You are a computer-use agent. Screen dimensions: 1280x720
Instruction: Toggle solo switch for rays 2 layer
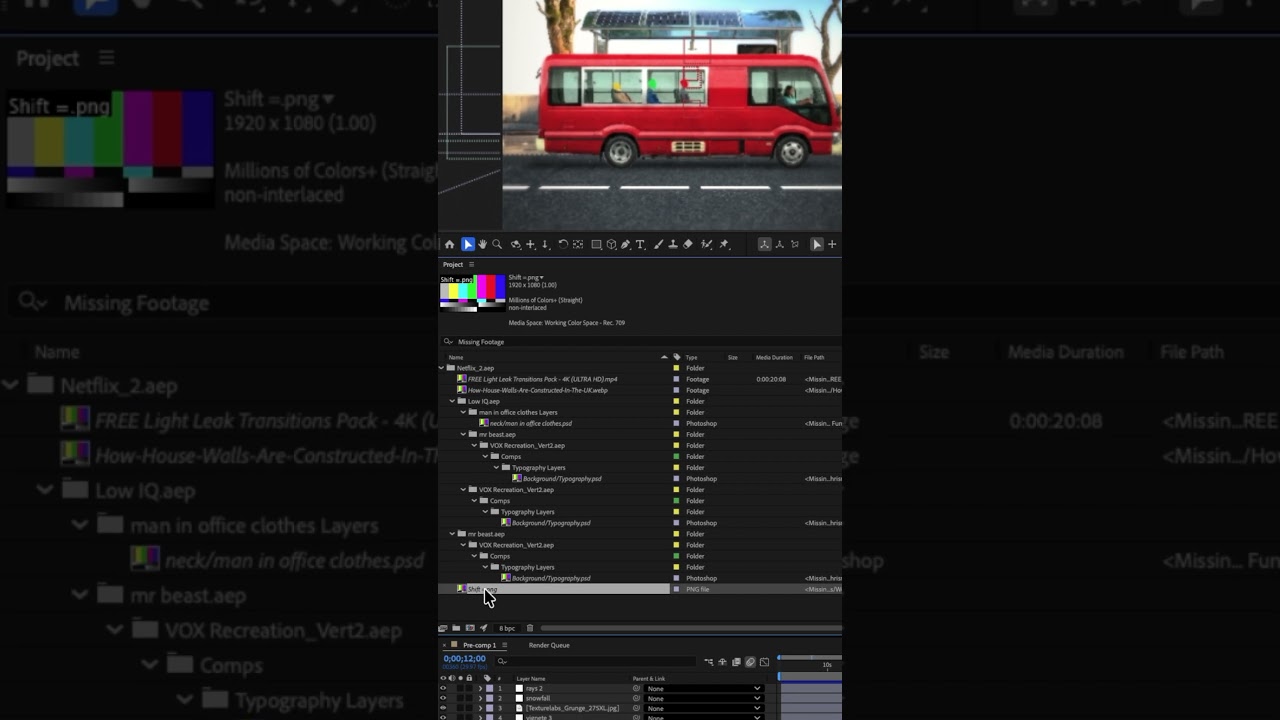point(460,688)
